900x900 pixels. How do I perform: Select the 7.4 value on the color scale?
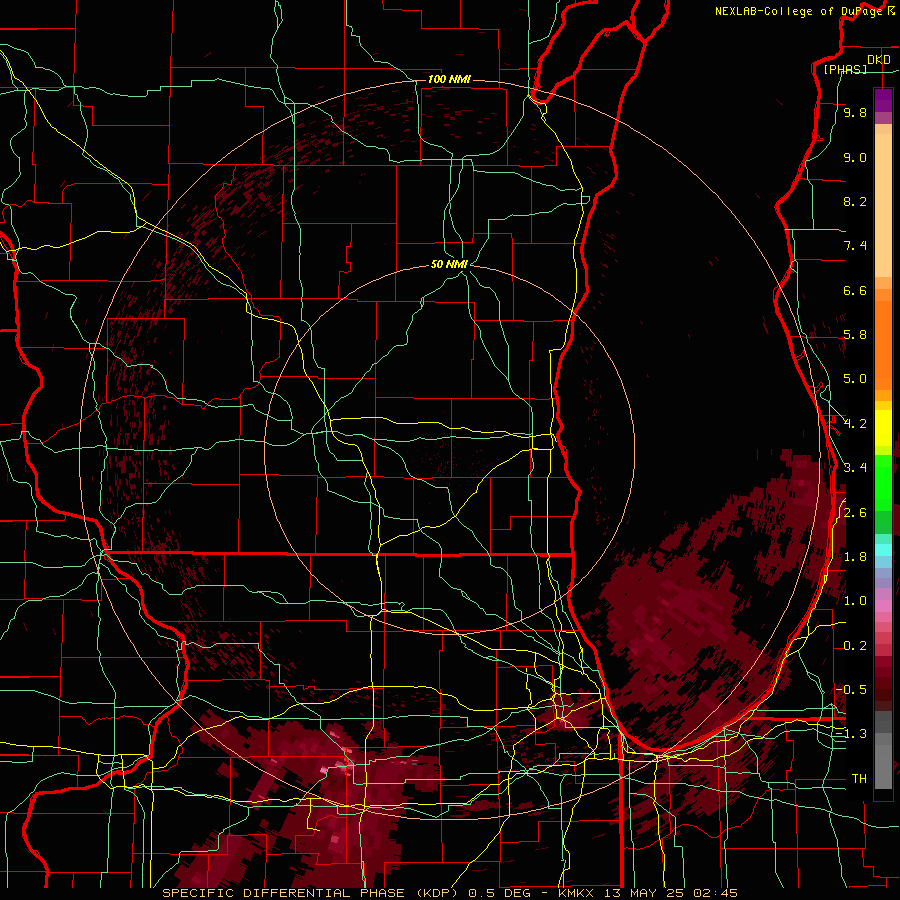point(855,246)
